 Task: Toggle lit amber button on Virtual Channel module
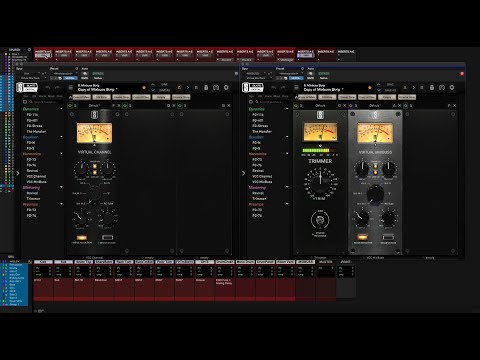pyautogui.click(x=82, y=238)
